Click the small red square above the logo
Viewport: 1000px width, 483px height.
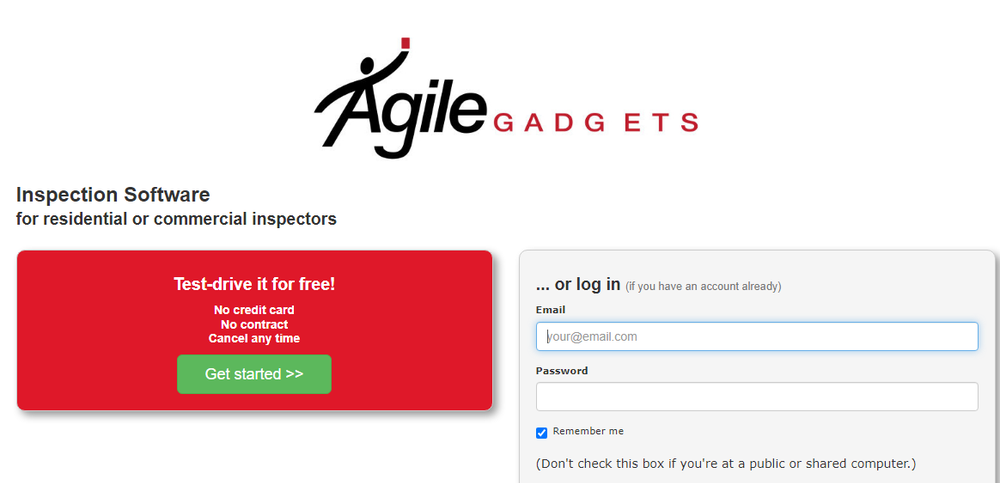405,42
